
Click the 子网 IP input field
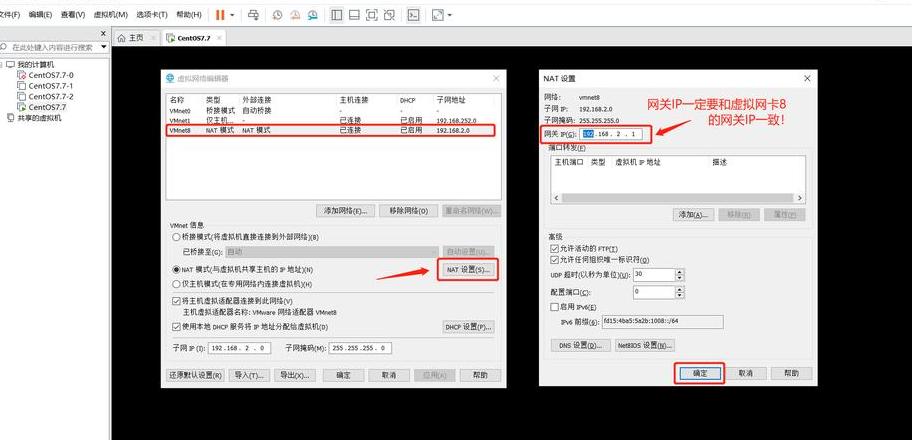238,348
